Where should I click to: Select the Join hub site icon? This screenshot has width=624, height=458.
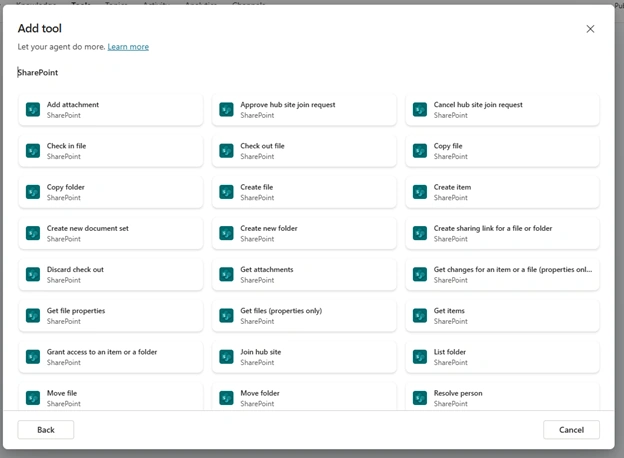pos(226,357)
